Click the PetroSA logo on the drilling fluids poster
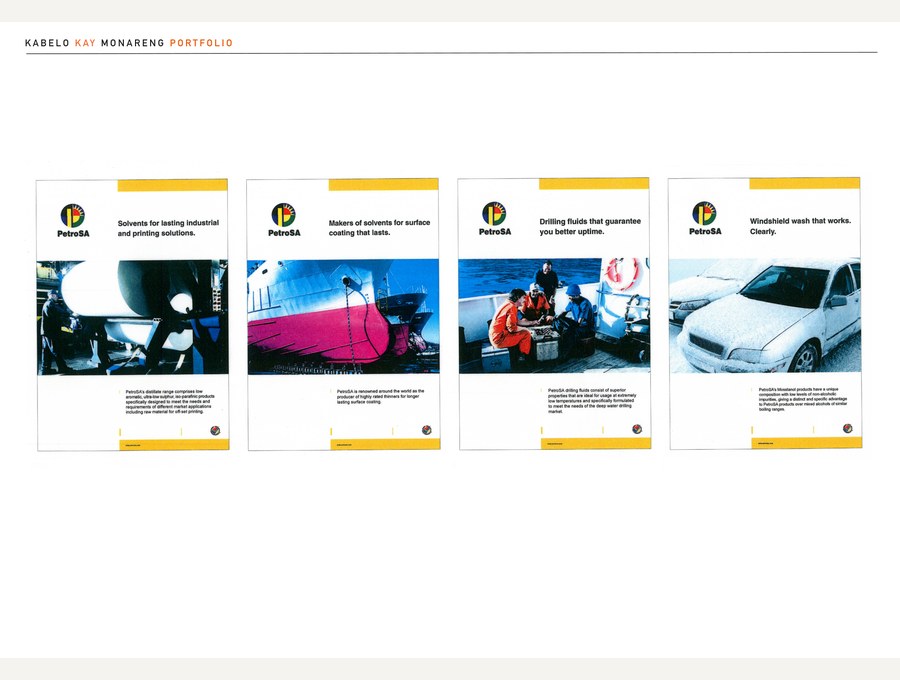Viewport: 900px width, 680px height. pos(495,219)
